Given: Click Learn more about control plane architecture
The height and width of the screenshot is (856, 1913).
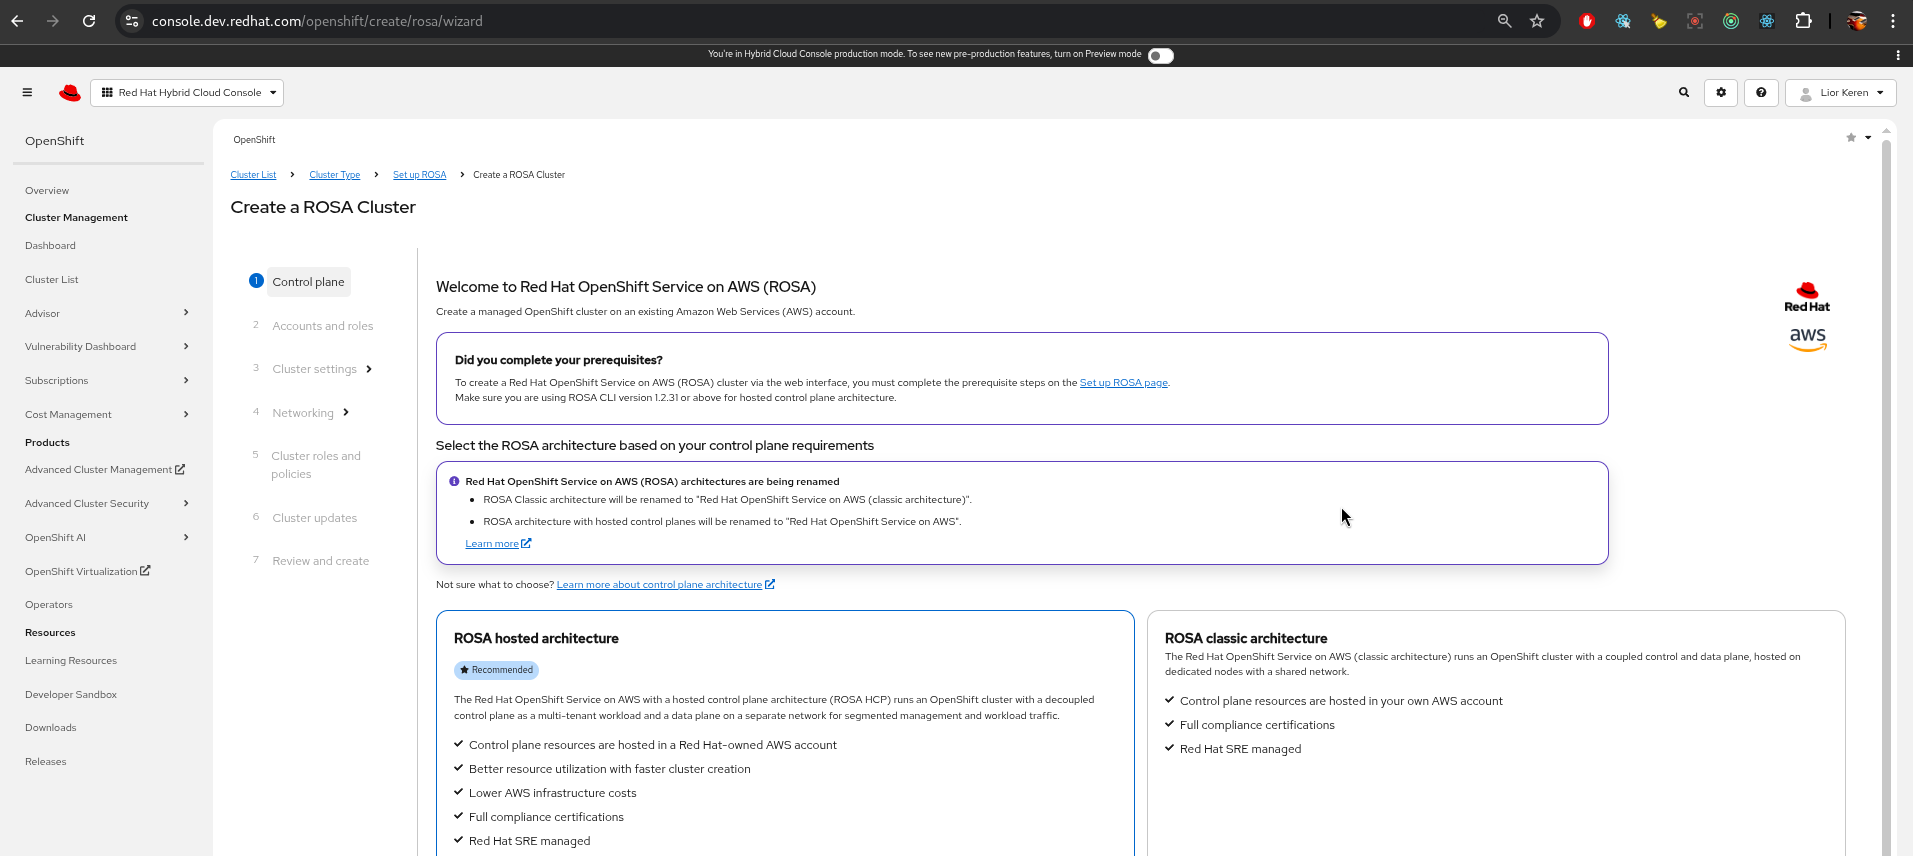Looking at the screenshot, I should 660,585.
